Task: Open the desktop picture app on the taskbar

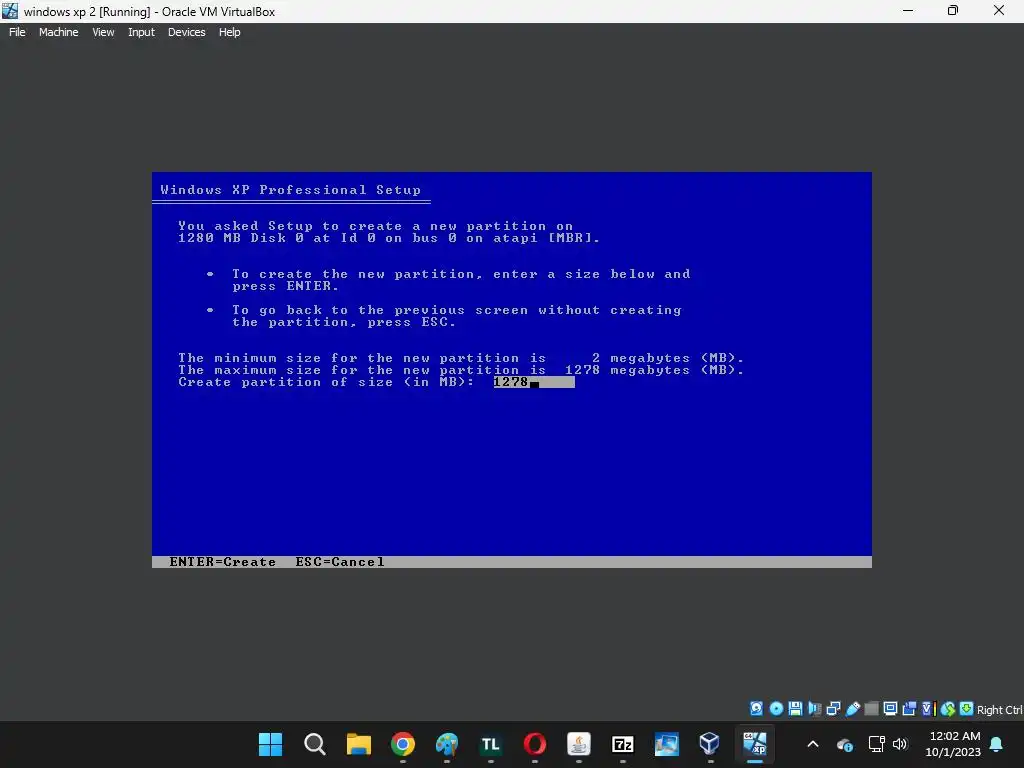Action: click(667, 744)
